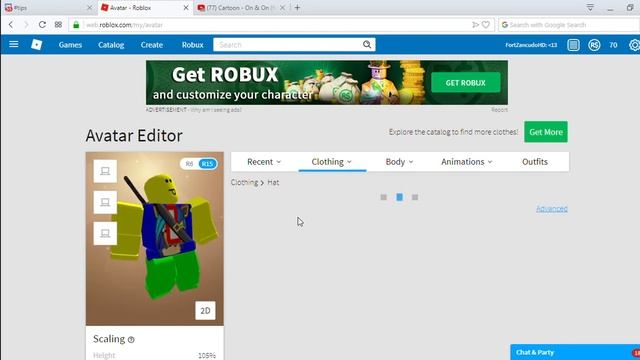
Task: Click Why am I seeing ads link
Action: tap(216, 110)
